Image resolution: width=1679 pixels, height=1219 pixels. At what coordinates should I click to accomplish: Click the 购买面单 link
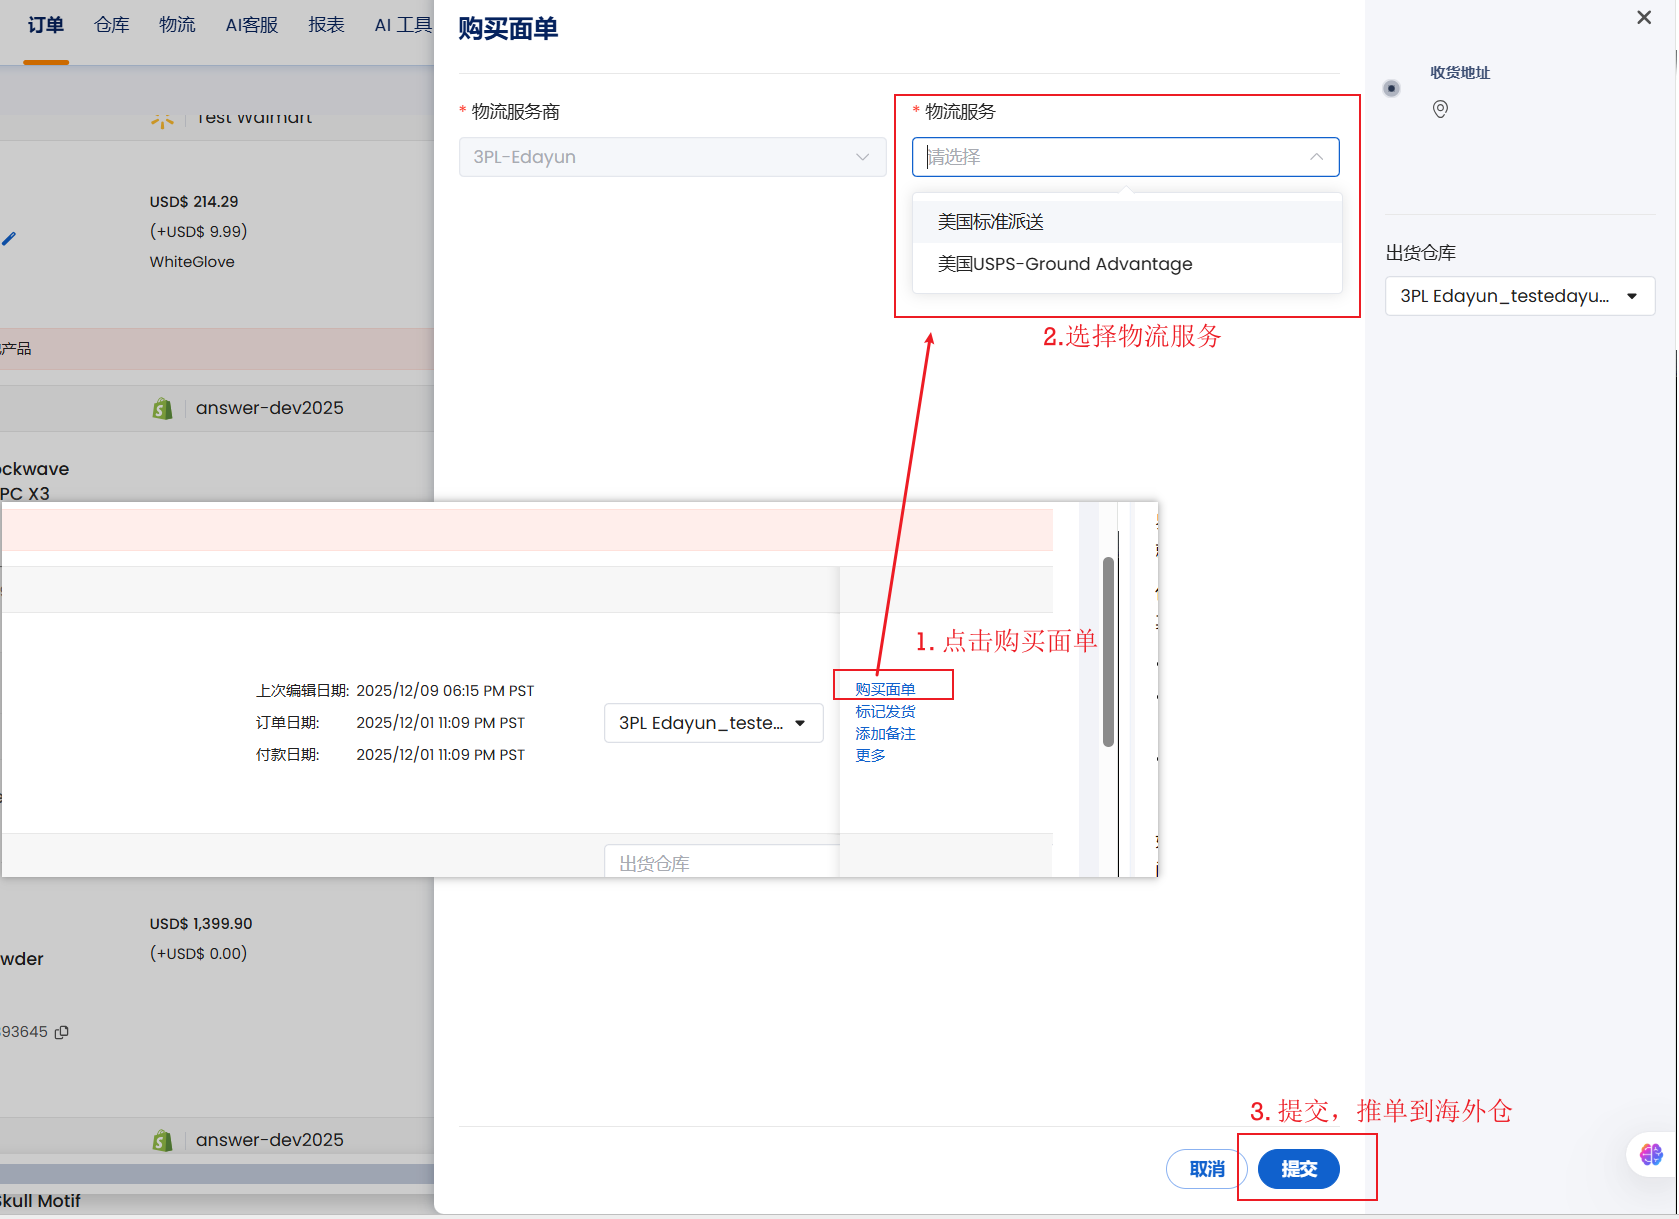point(885,689)
